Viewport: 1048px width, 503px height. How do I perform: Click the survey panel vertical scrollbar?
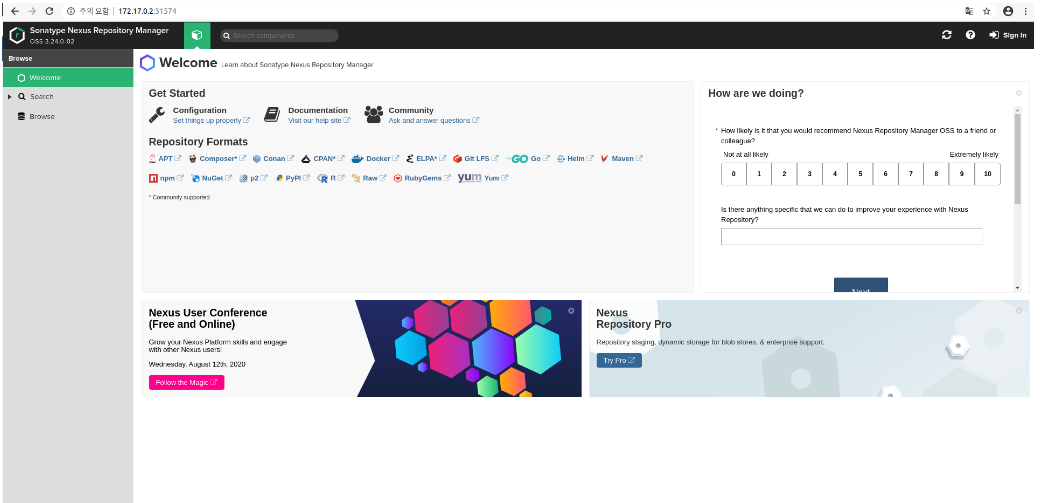[1017, 159]
